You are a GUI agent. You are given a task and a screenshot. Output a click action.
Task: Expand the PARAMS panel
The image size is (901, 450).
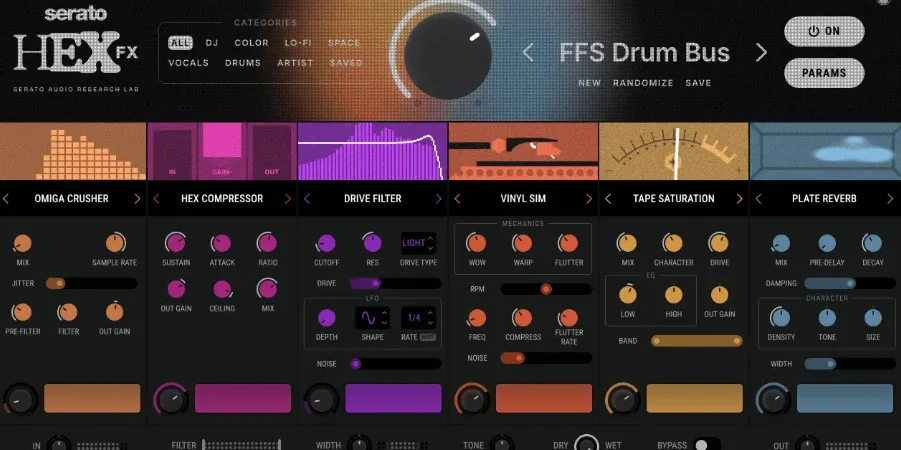pyautogui.click(x=824, y=73)
